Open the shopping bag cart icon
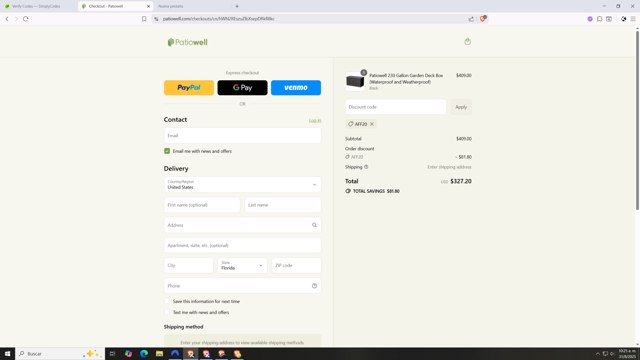The width and height of the screenshot is (640, 360). click(467, 42)
